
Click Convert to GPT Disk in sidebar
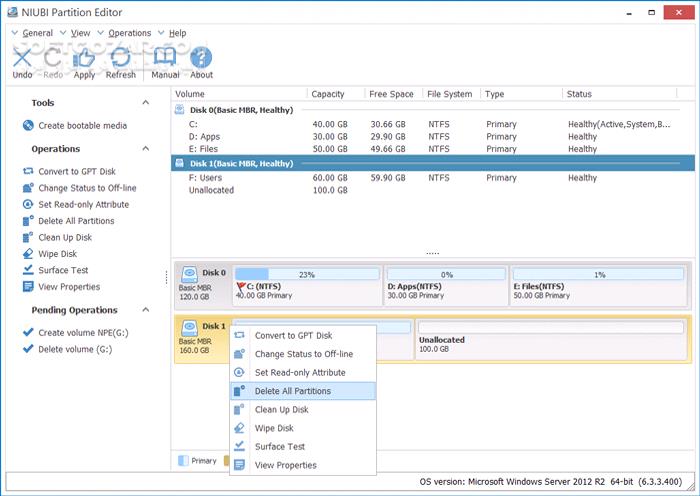77,171
